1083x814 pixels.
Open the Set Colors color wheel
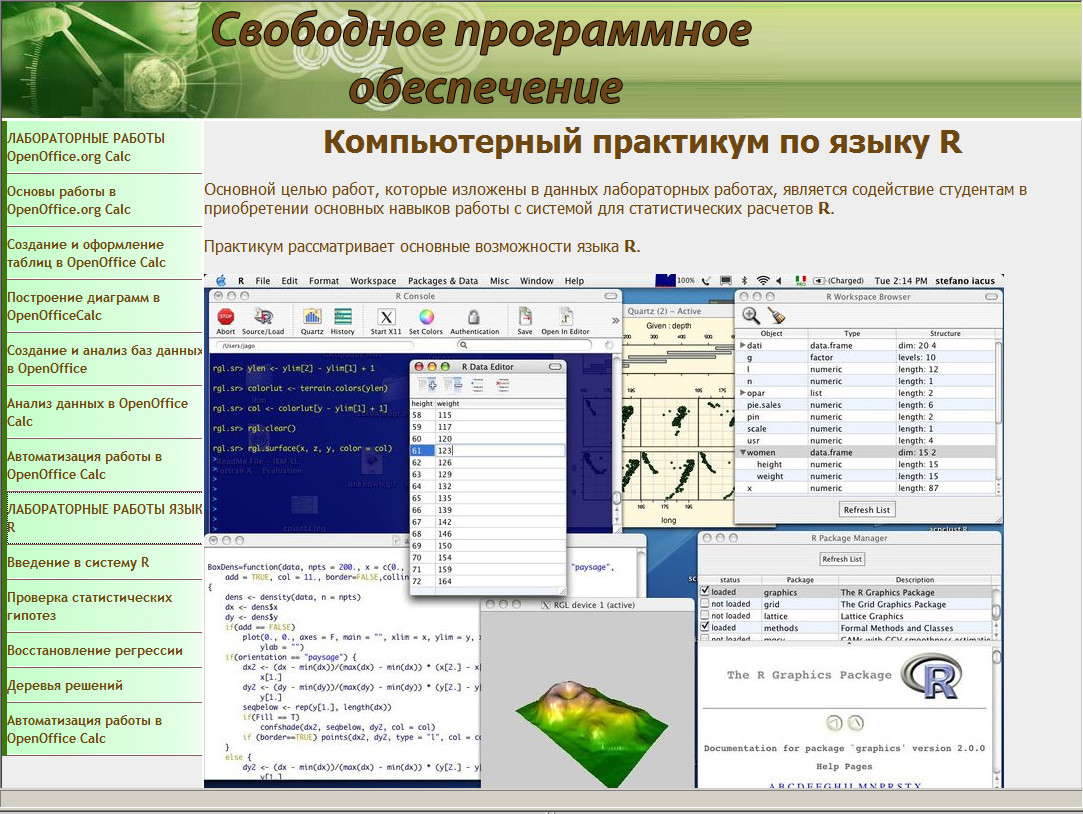point(426,317)
